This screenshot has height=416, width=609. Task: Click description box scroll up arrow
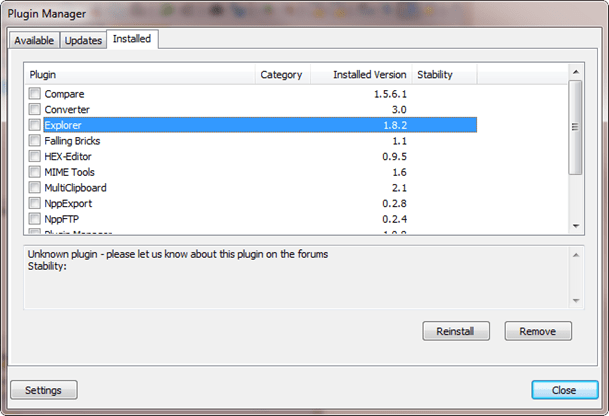tap(576, 255)
